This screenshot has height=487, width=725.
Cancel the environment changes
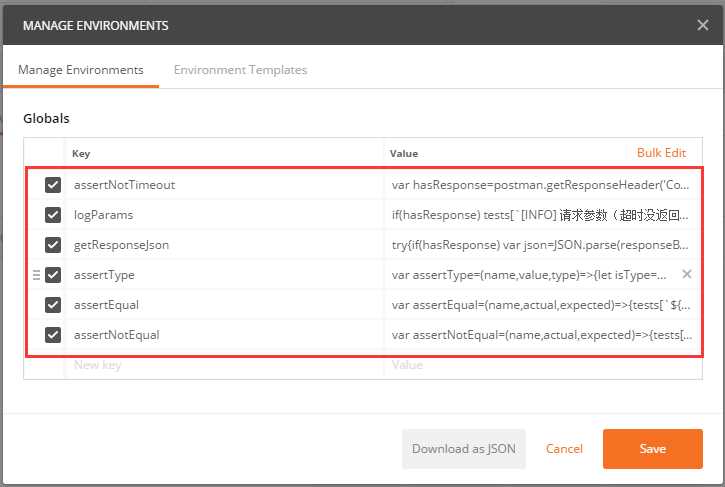(564, 449)
